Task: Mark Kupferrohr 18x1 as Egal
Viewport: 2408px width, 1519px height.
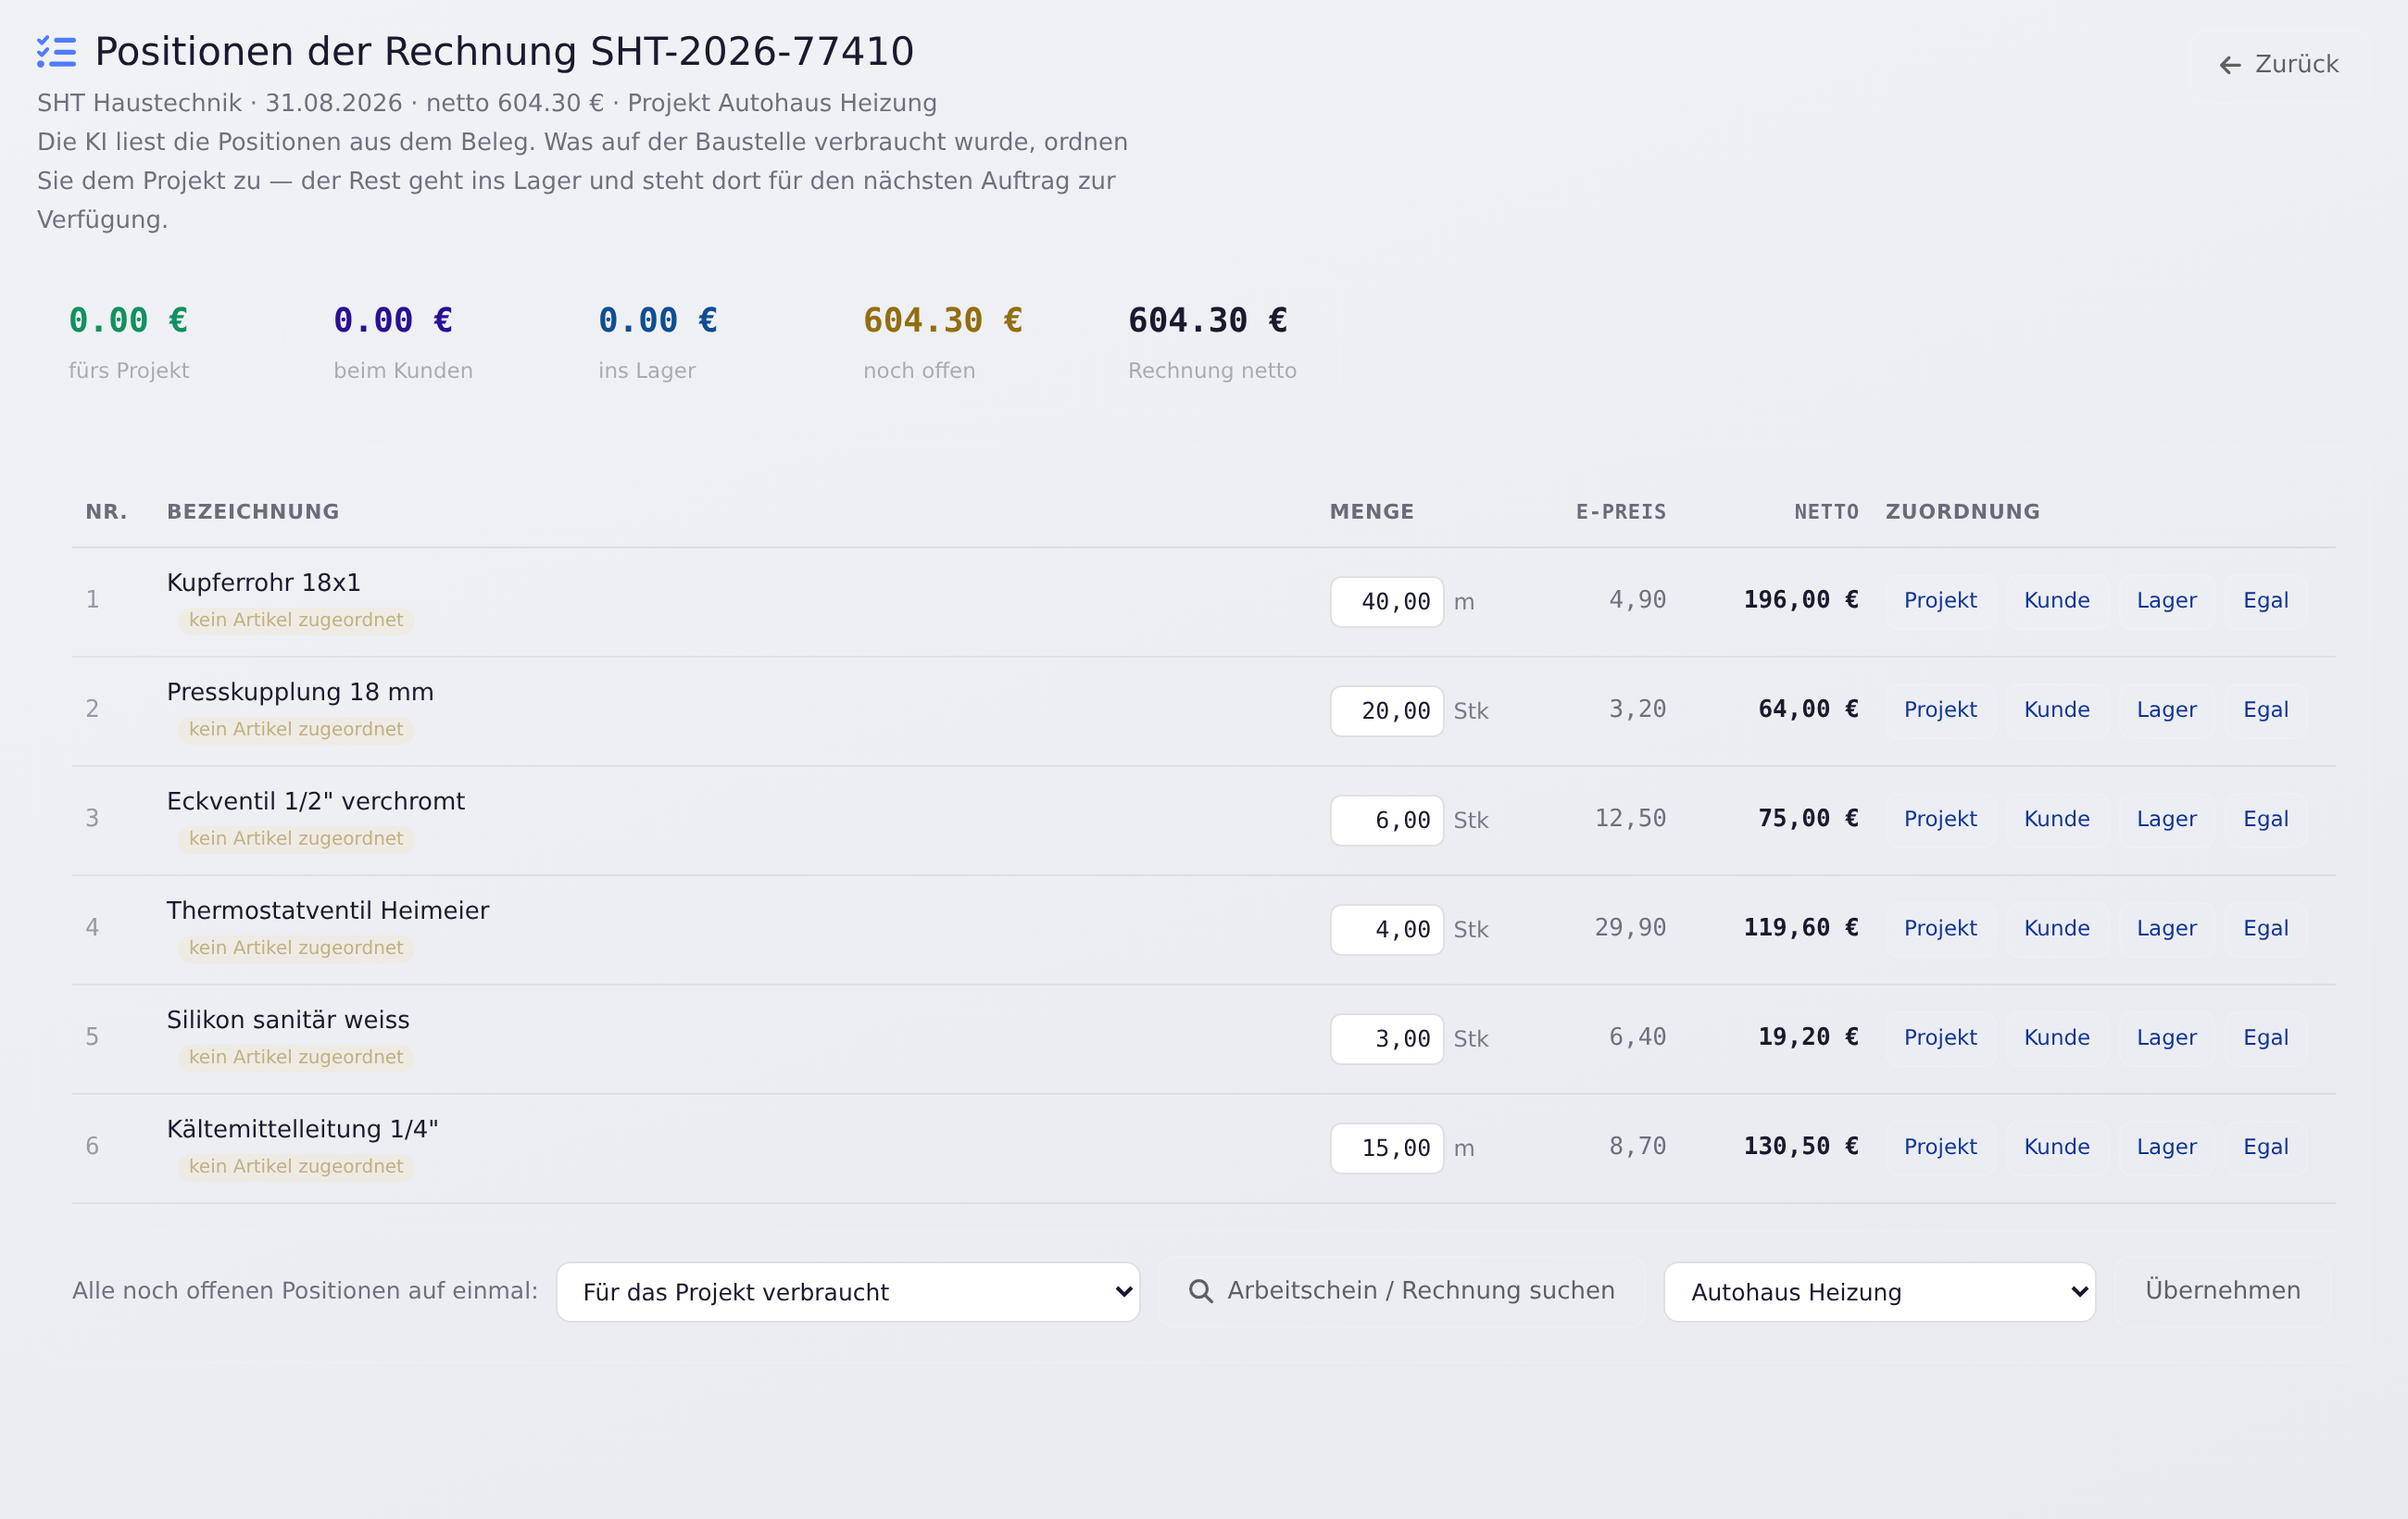Action: click(2265, 601)
